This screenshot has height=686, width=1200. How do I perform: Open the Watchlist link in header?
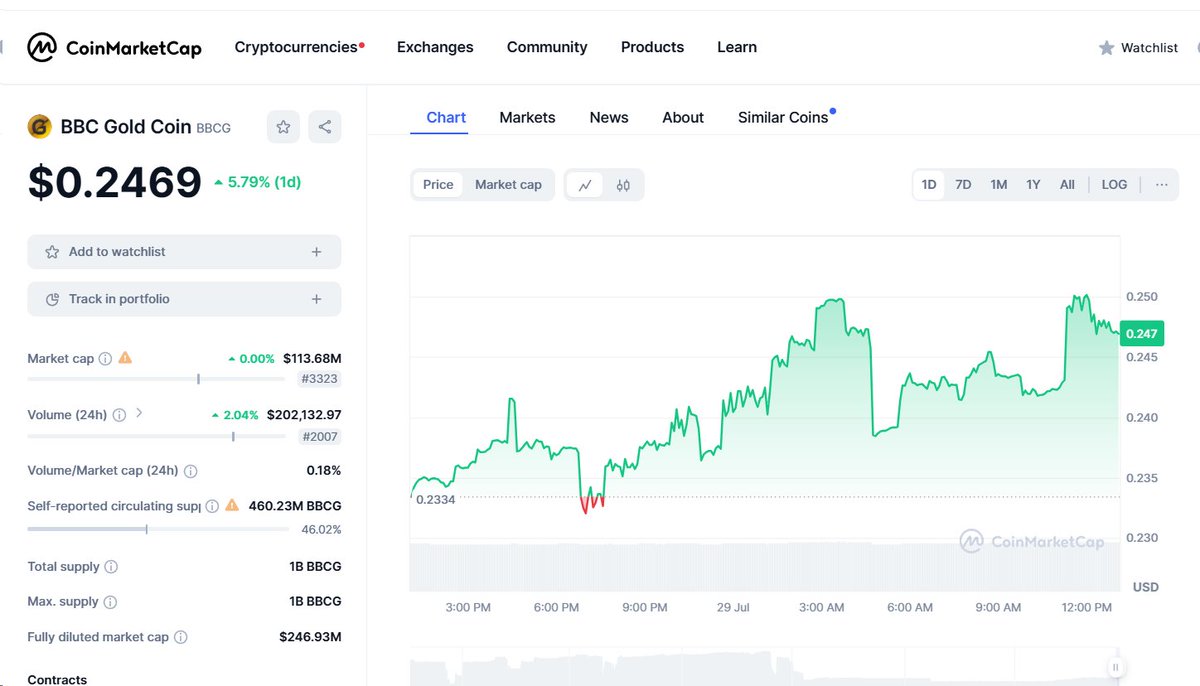tap(1149, 47)
